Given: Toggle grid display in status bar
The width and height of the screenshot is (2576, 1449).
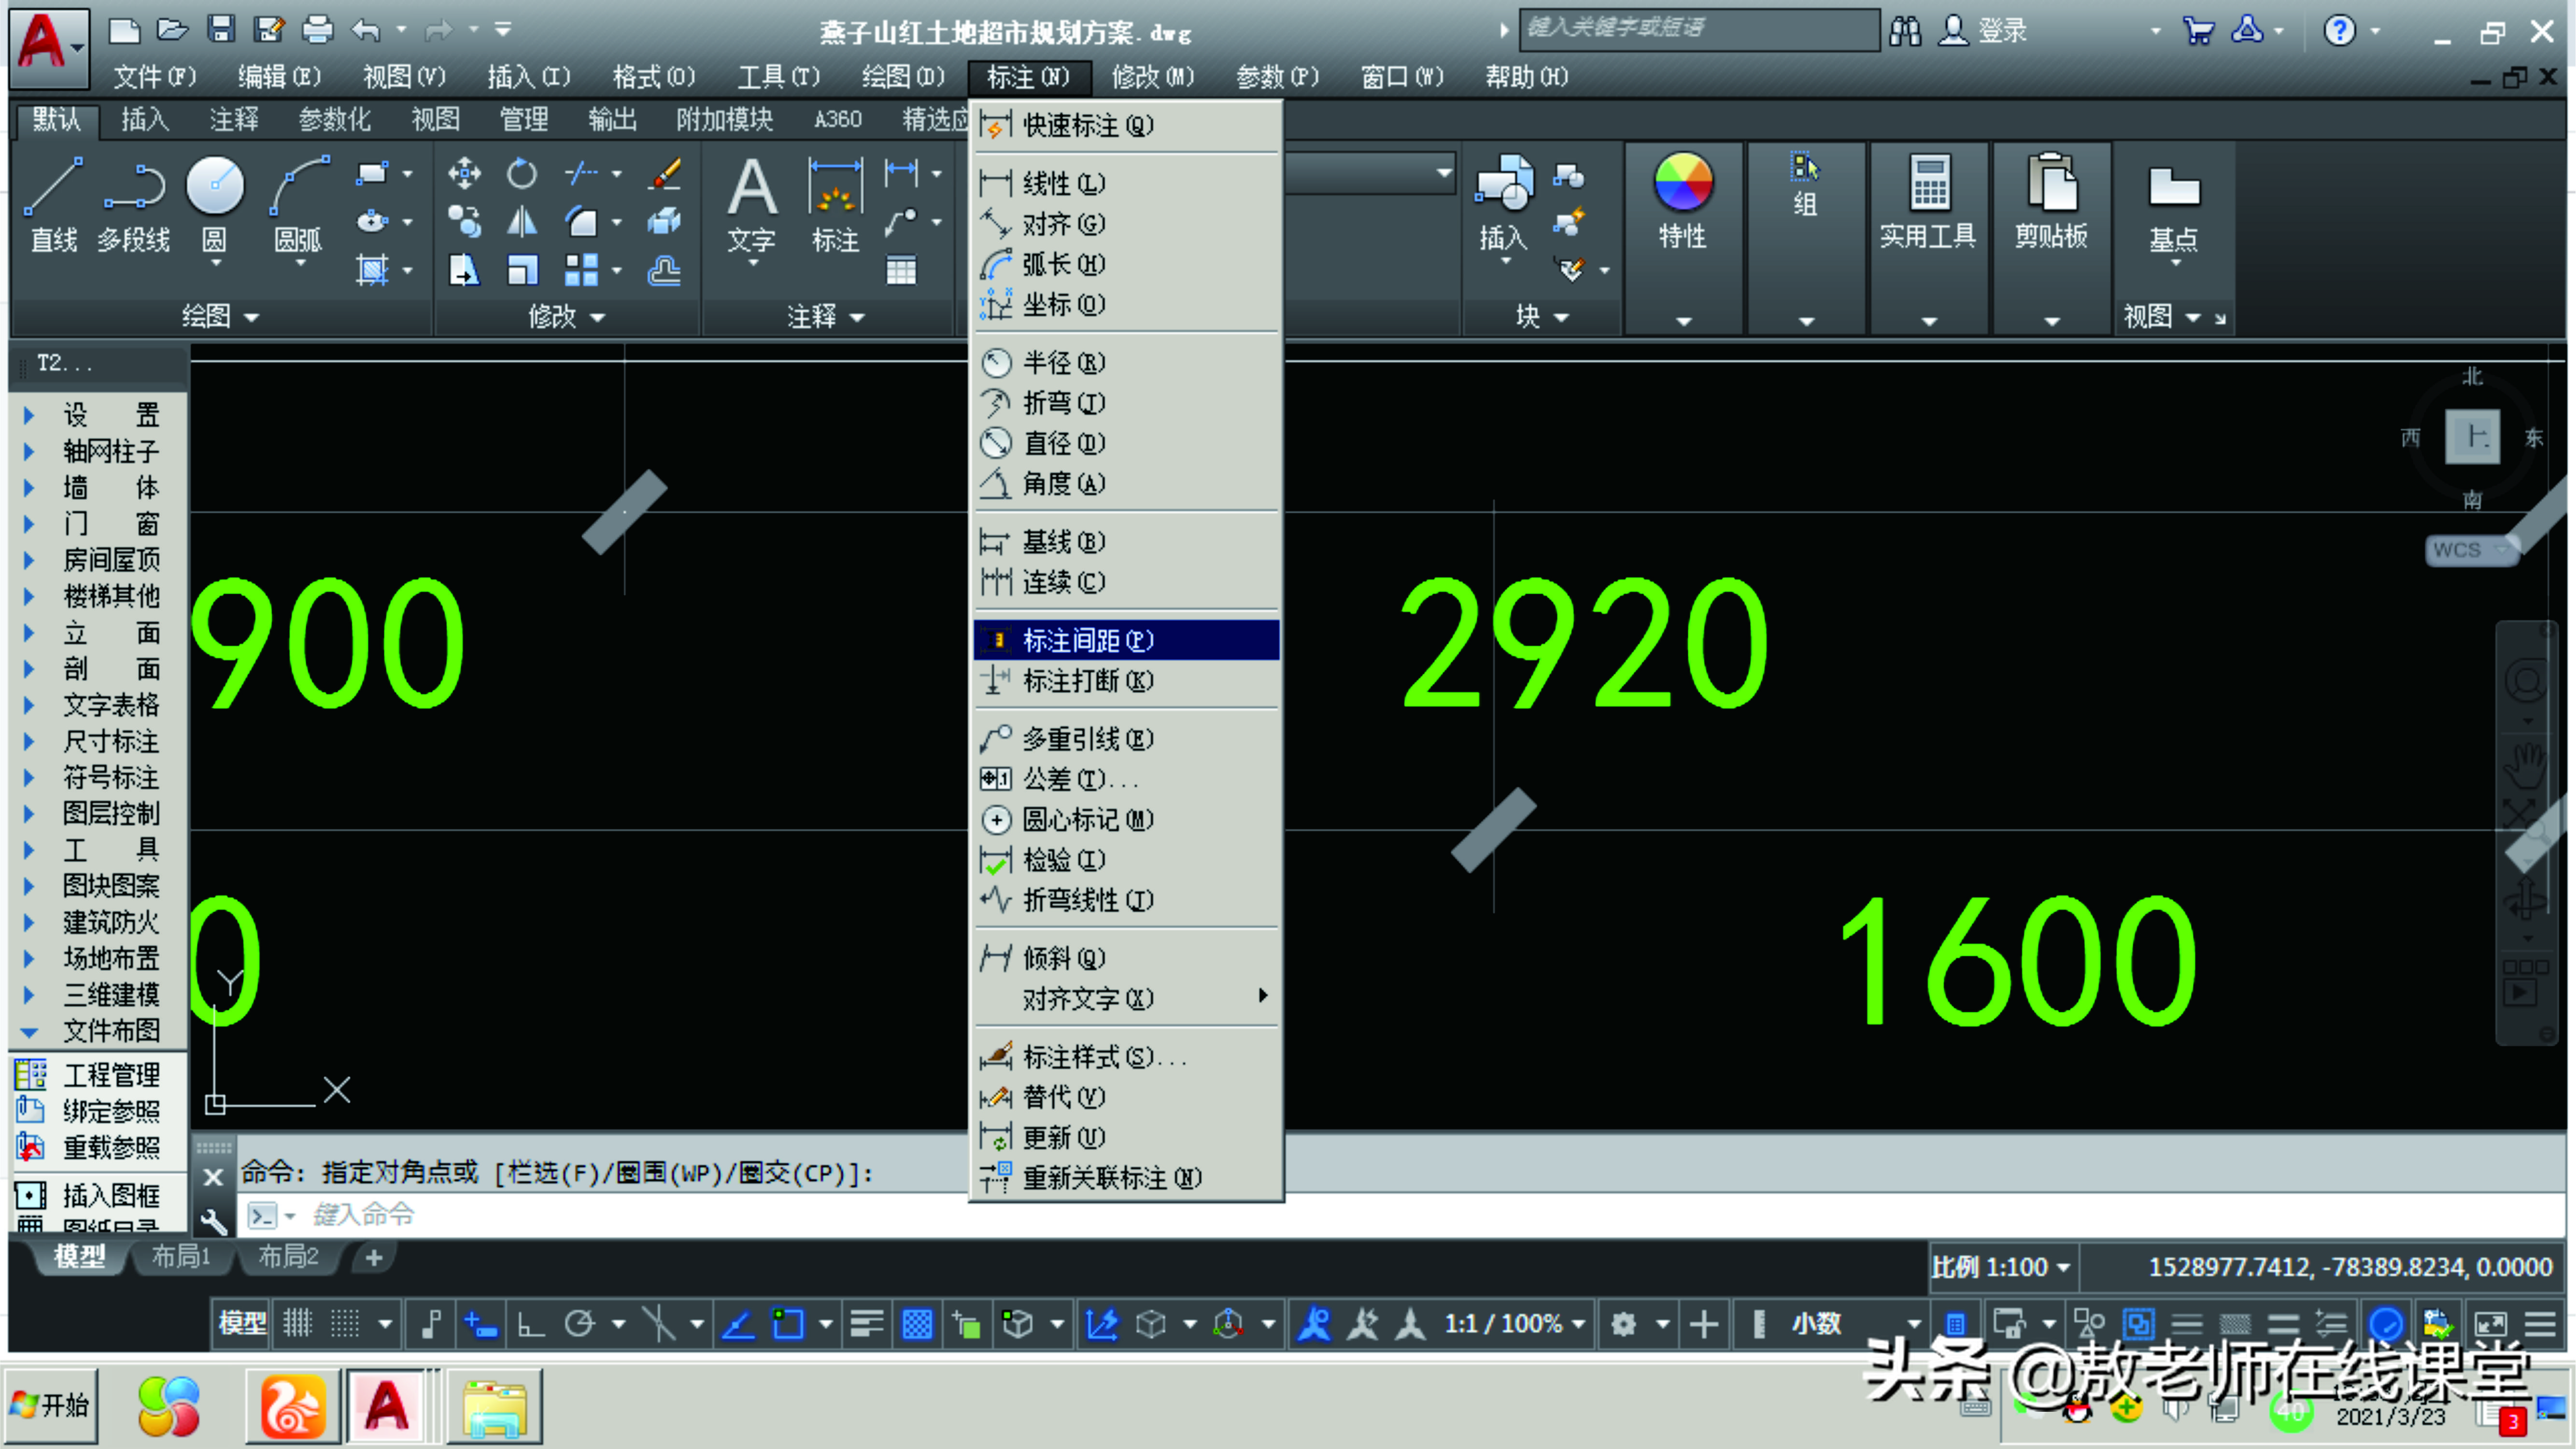Looking at the screenshot, I should pyautogui.click(x=297, y=1324).
